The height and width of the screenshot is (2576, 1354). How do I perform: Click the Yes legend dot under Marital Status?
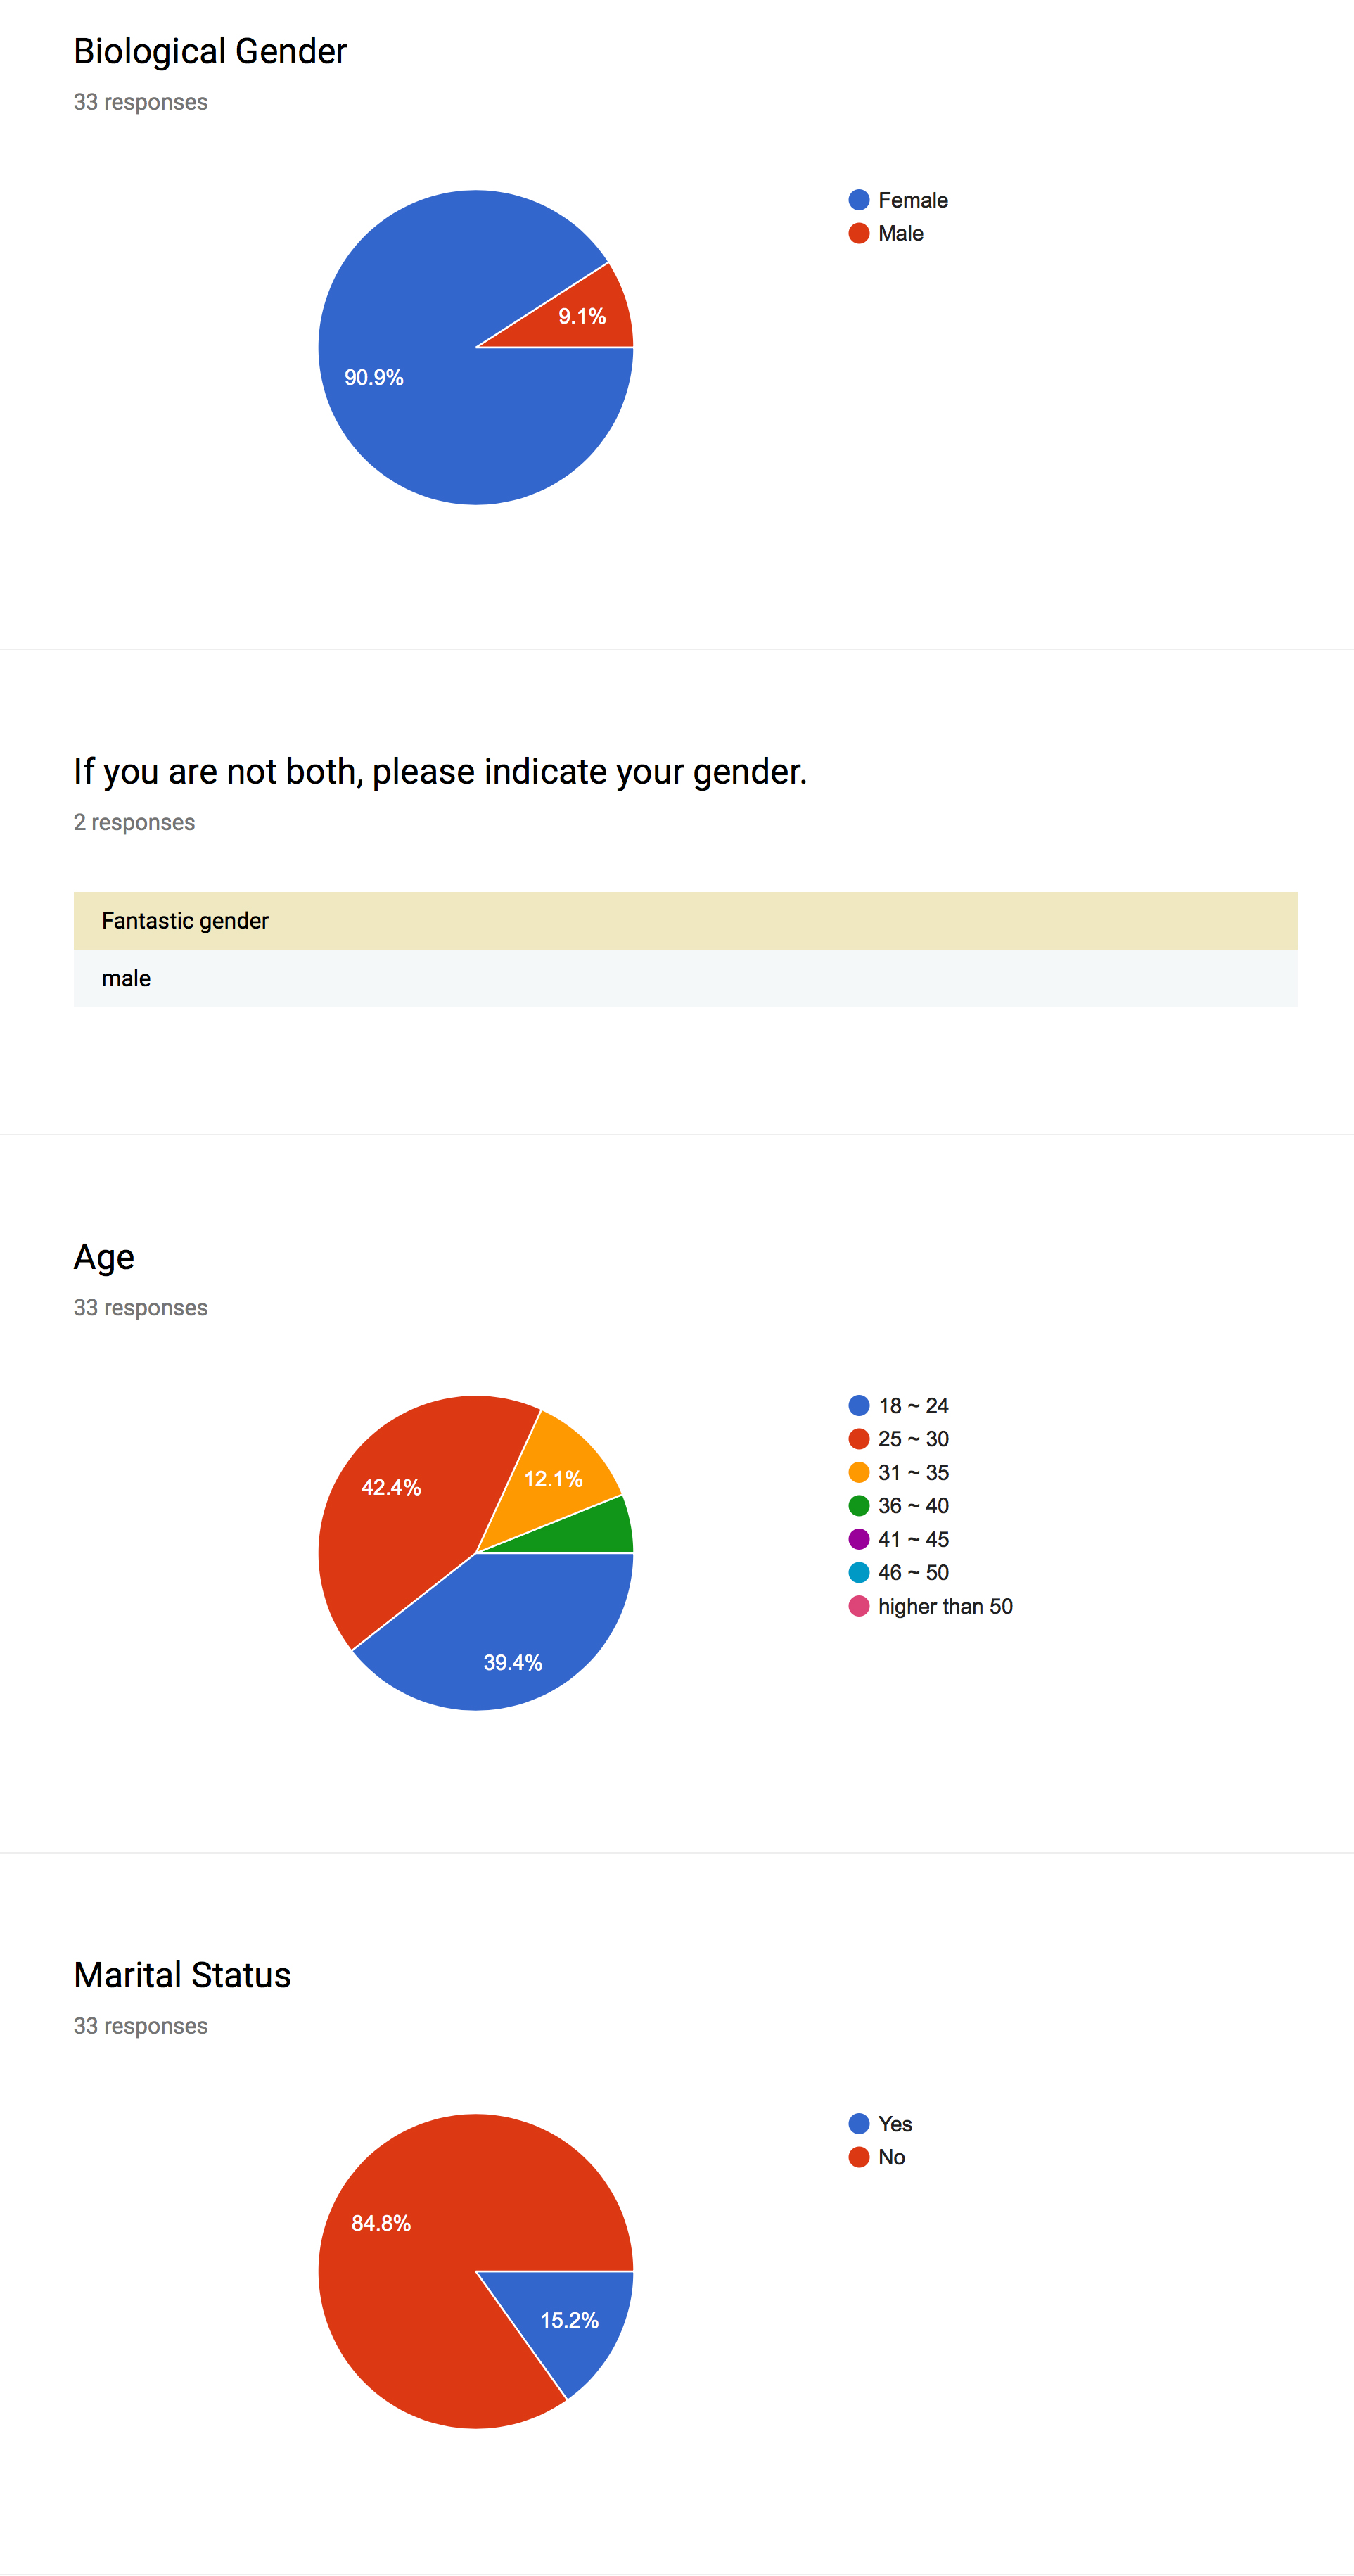point(858,2123)
